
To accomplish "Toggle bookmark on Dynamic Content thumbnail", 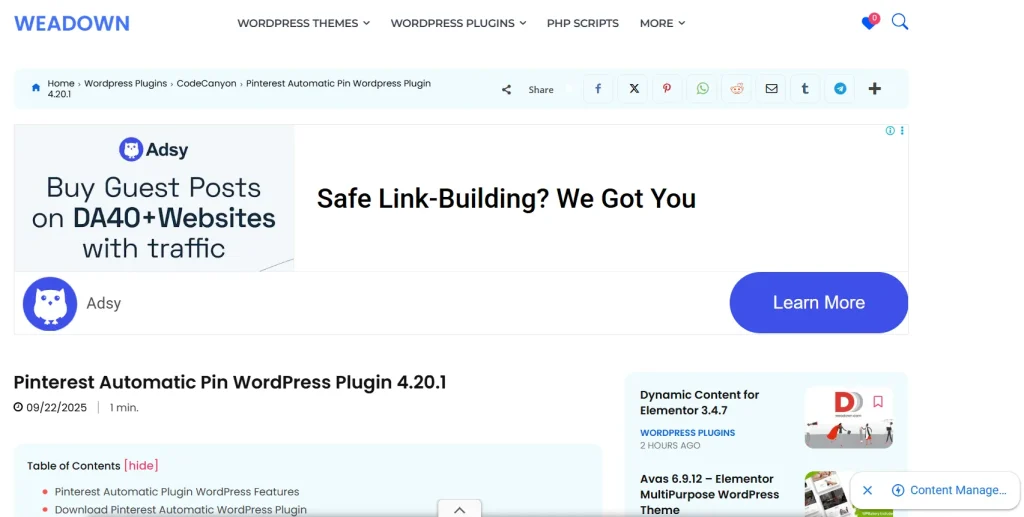I will 878,402.
